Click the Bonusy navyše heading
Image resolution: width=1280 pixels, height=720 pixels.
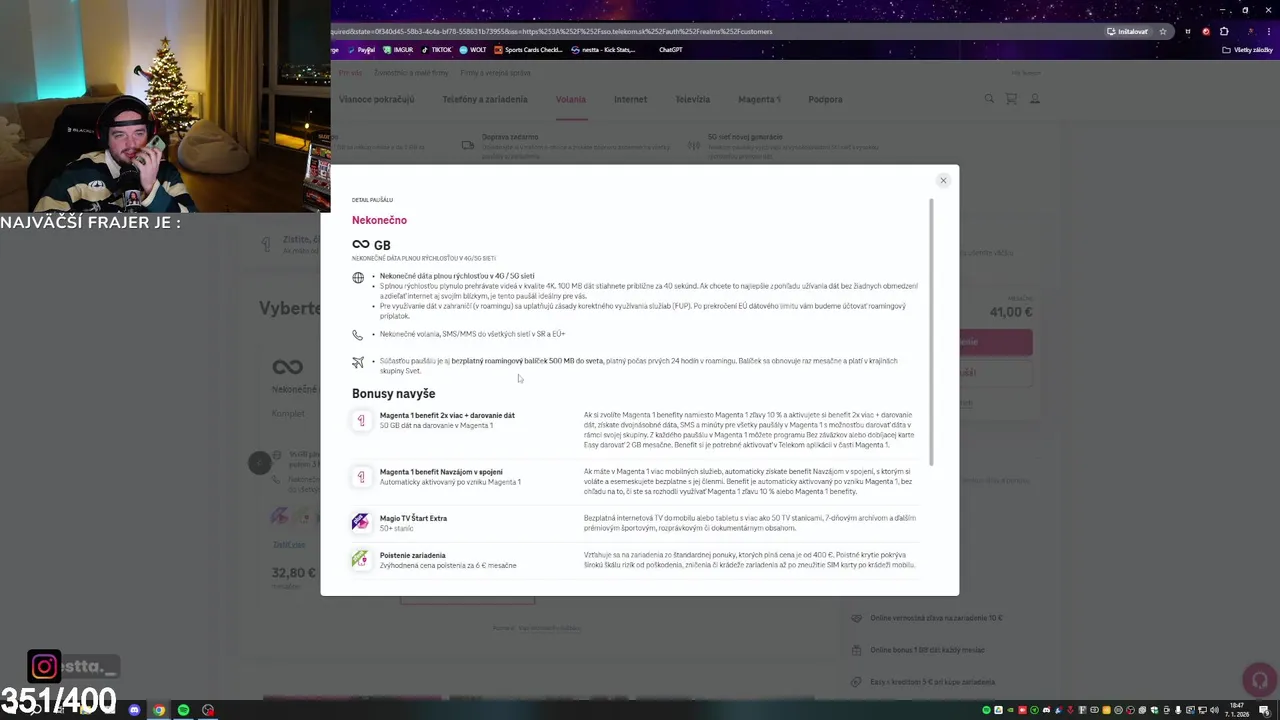click(393, 394)
